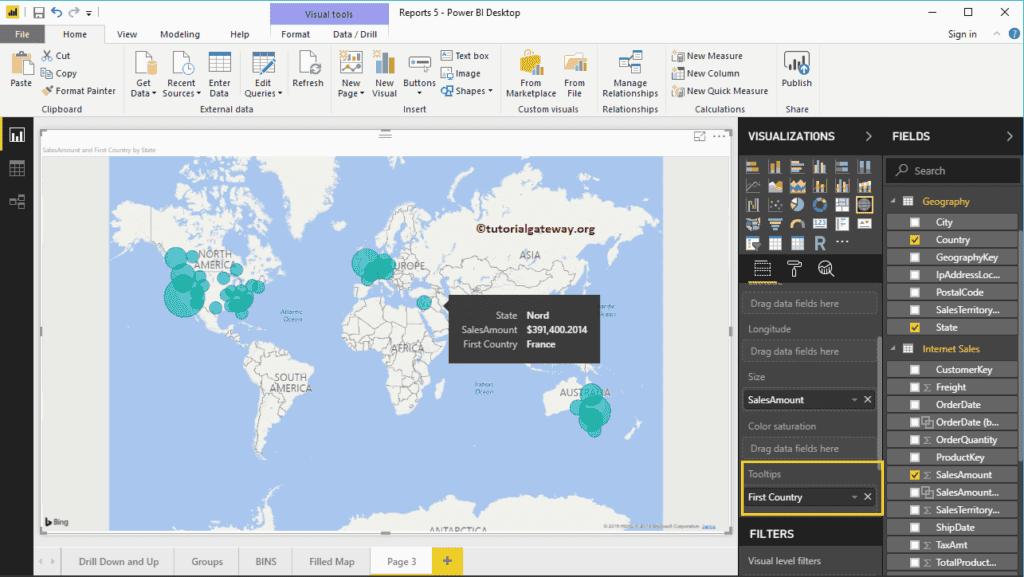This screenshot has height=577, width=1024.
Task: Switch to the Filled Map page tab
Action: click(330, 561)
